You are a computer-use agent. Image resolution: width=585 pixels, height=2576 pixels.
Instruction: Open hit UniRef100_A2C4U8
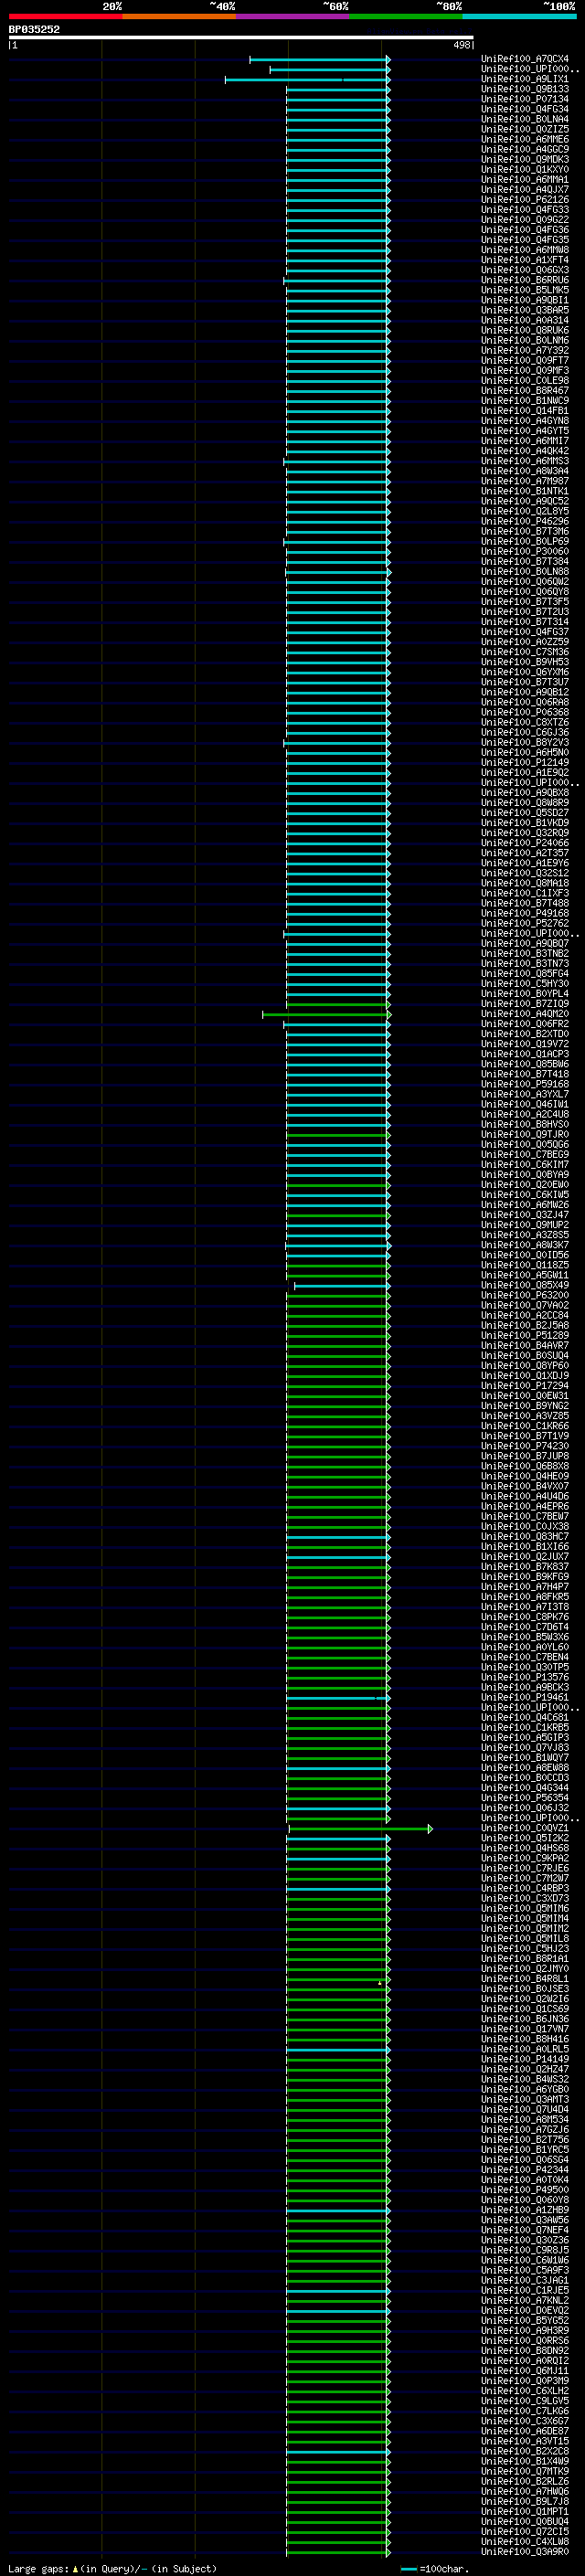pyautogui.click(x=525, y=1114)
